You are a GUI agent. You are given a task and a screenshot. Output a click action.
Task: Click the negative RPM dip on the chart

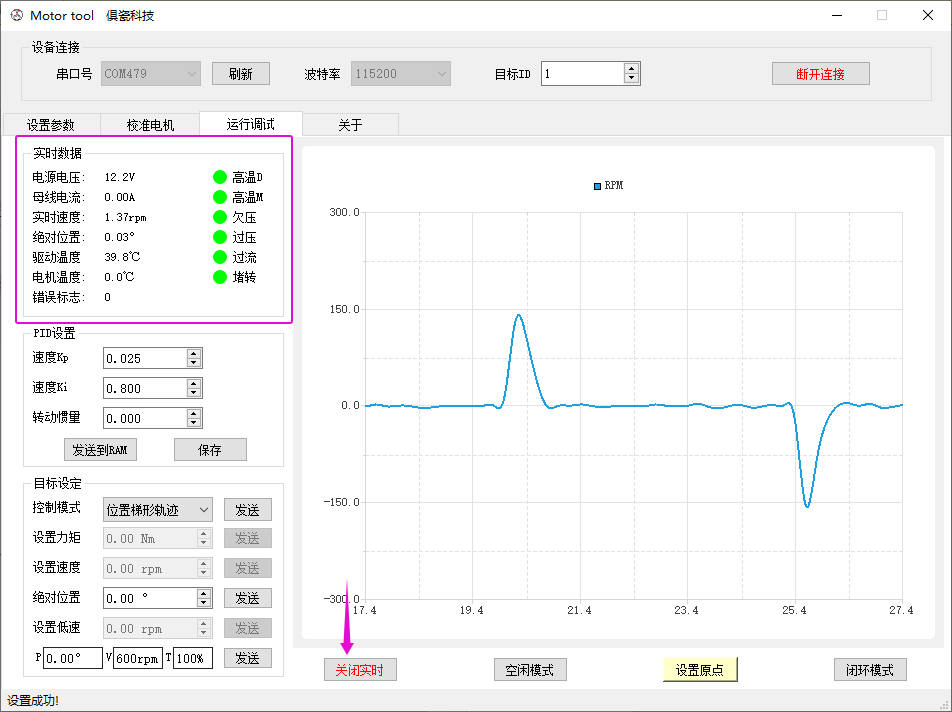(x=807, y=505)
